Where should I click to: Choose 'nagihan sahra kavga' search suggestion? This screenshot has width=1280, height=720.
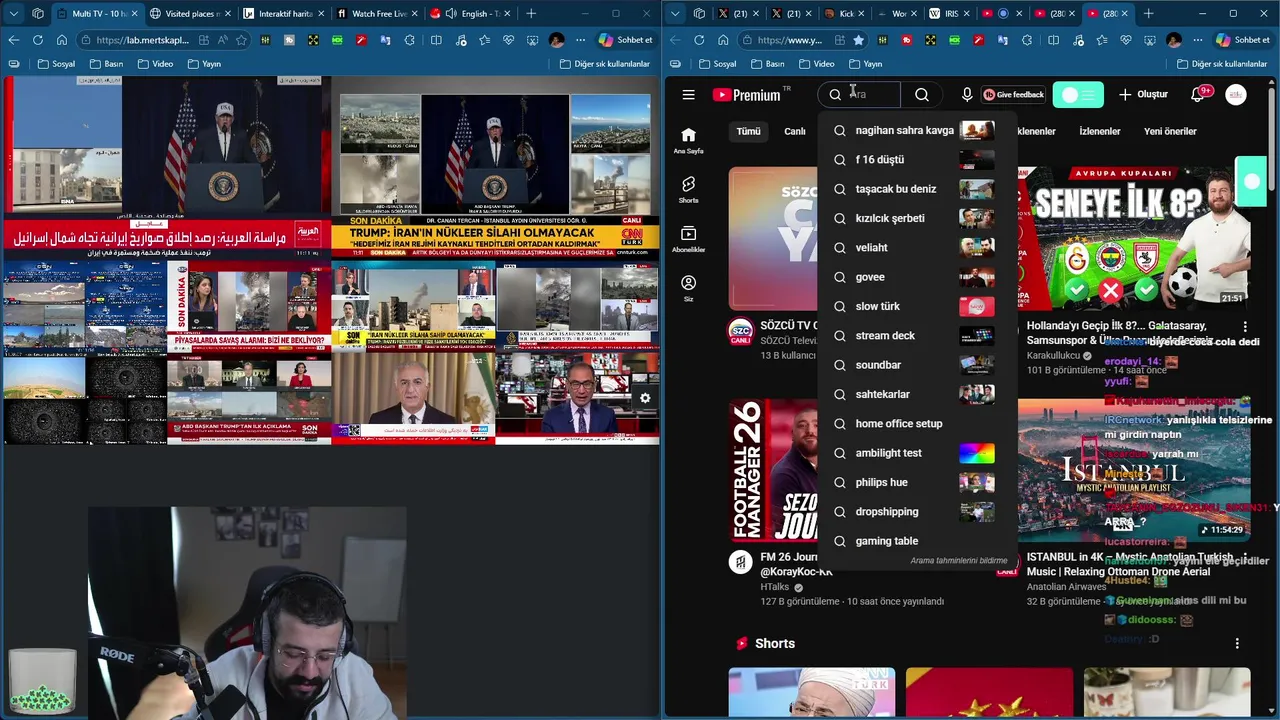917,130
